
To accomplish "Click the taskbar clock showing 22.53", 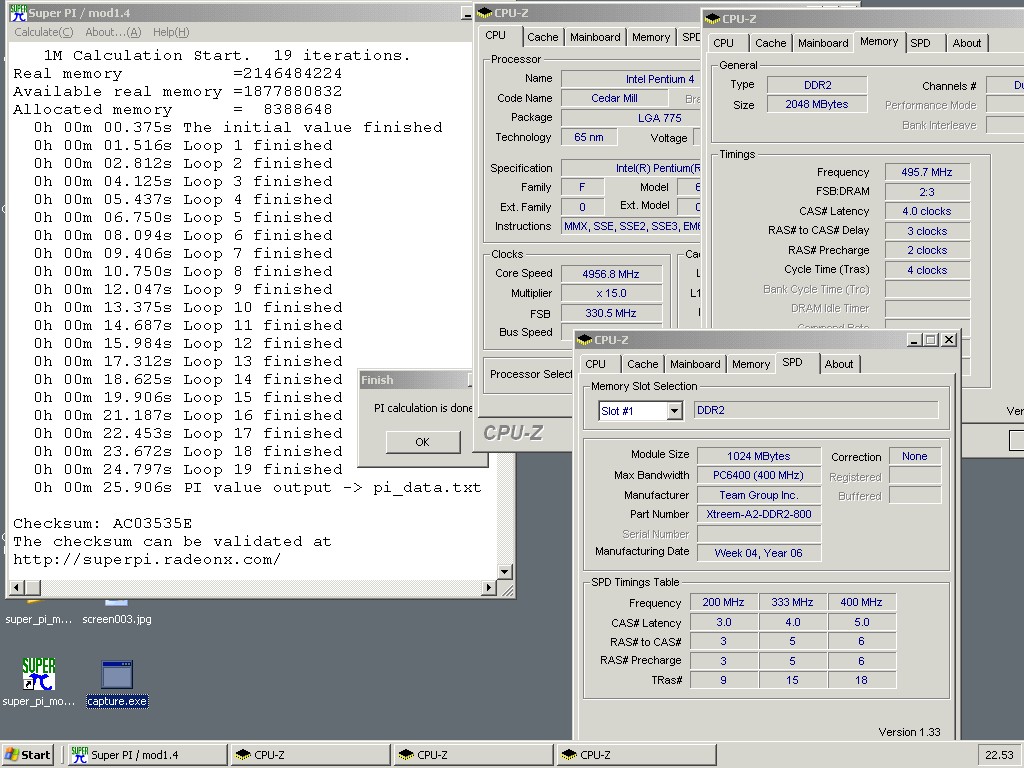I will click(x=999, y=755).
